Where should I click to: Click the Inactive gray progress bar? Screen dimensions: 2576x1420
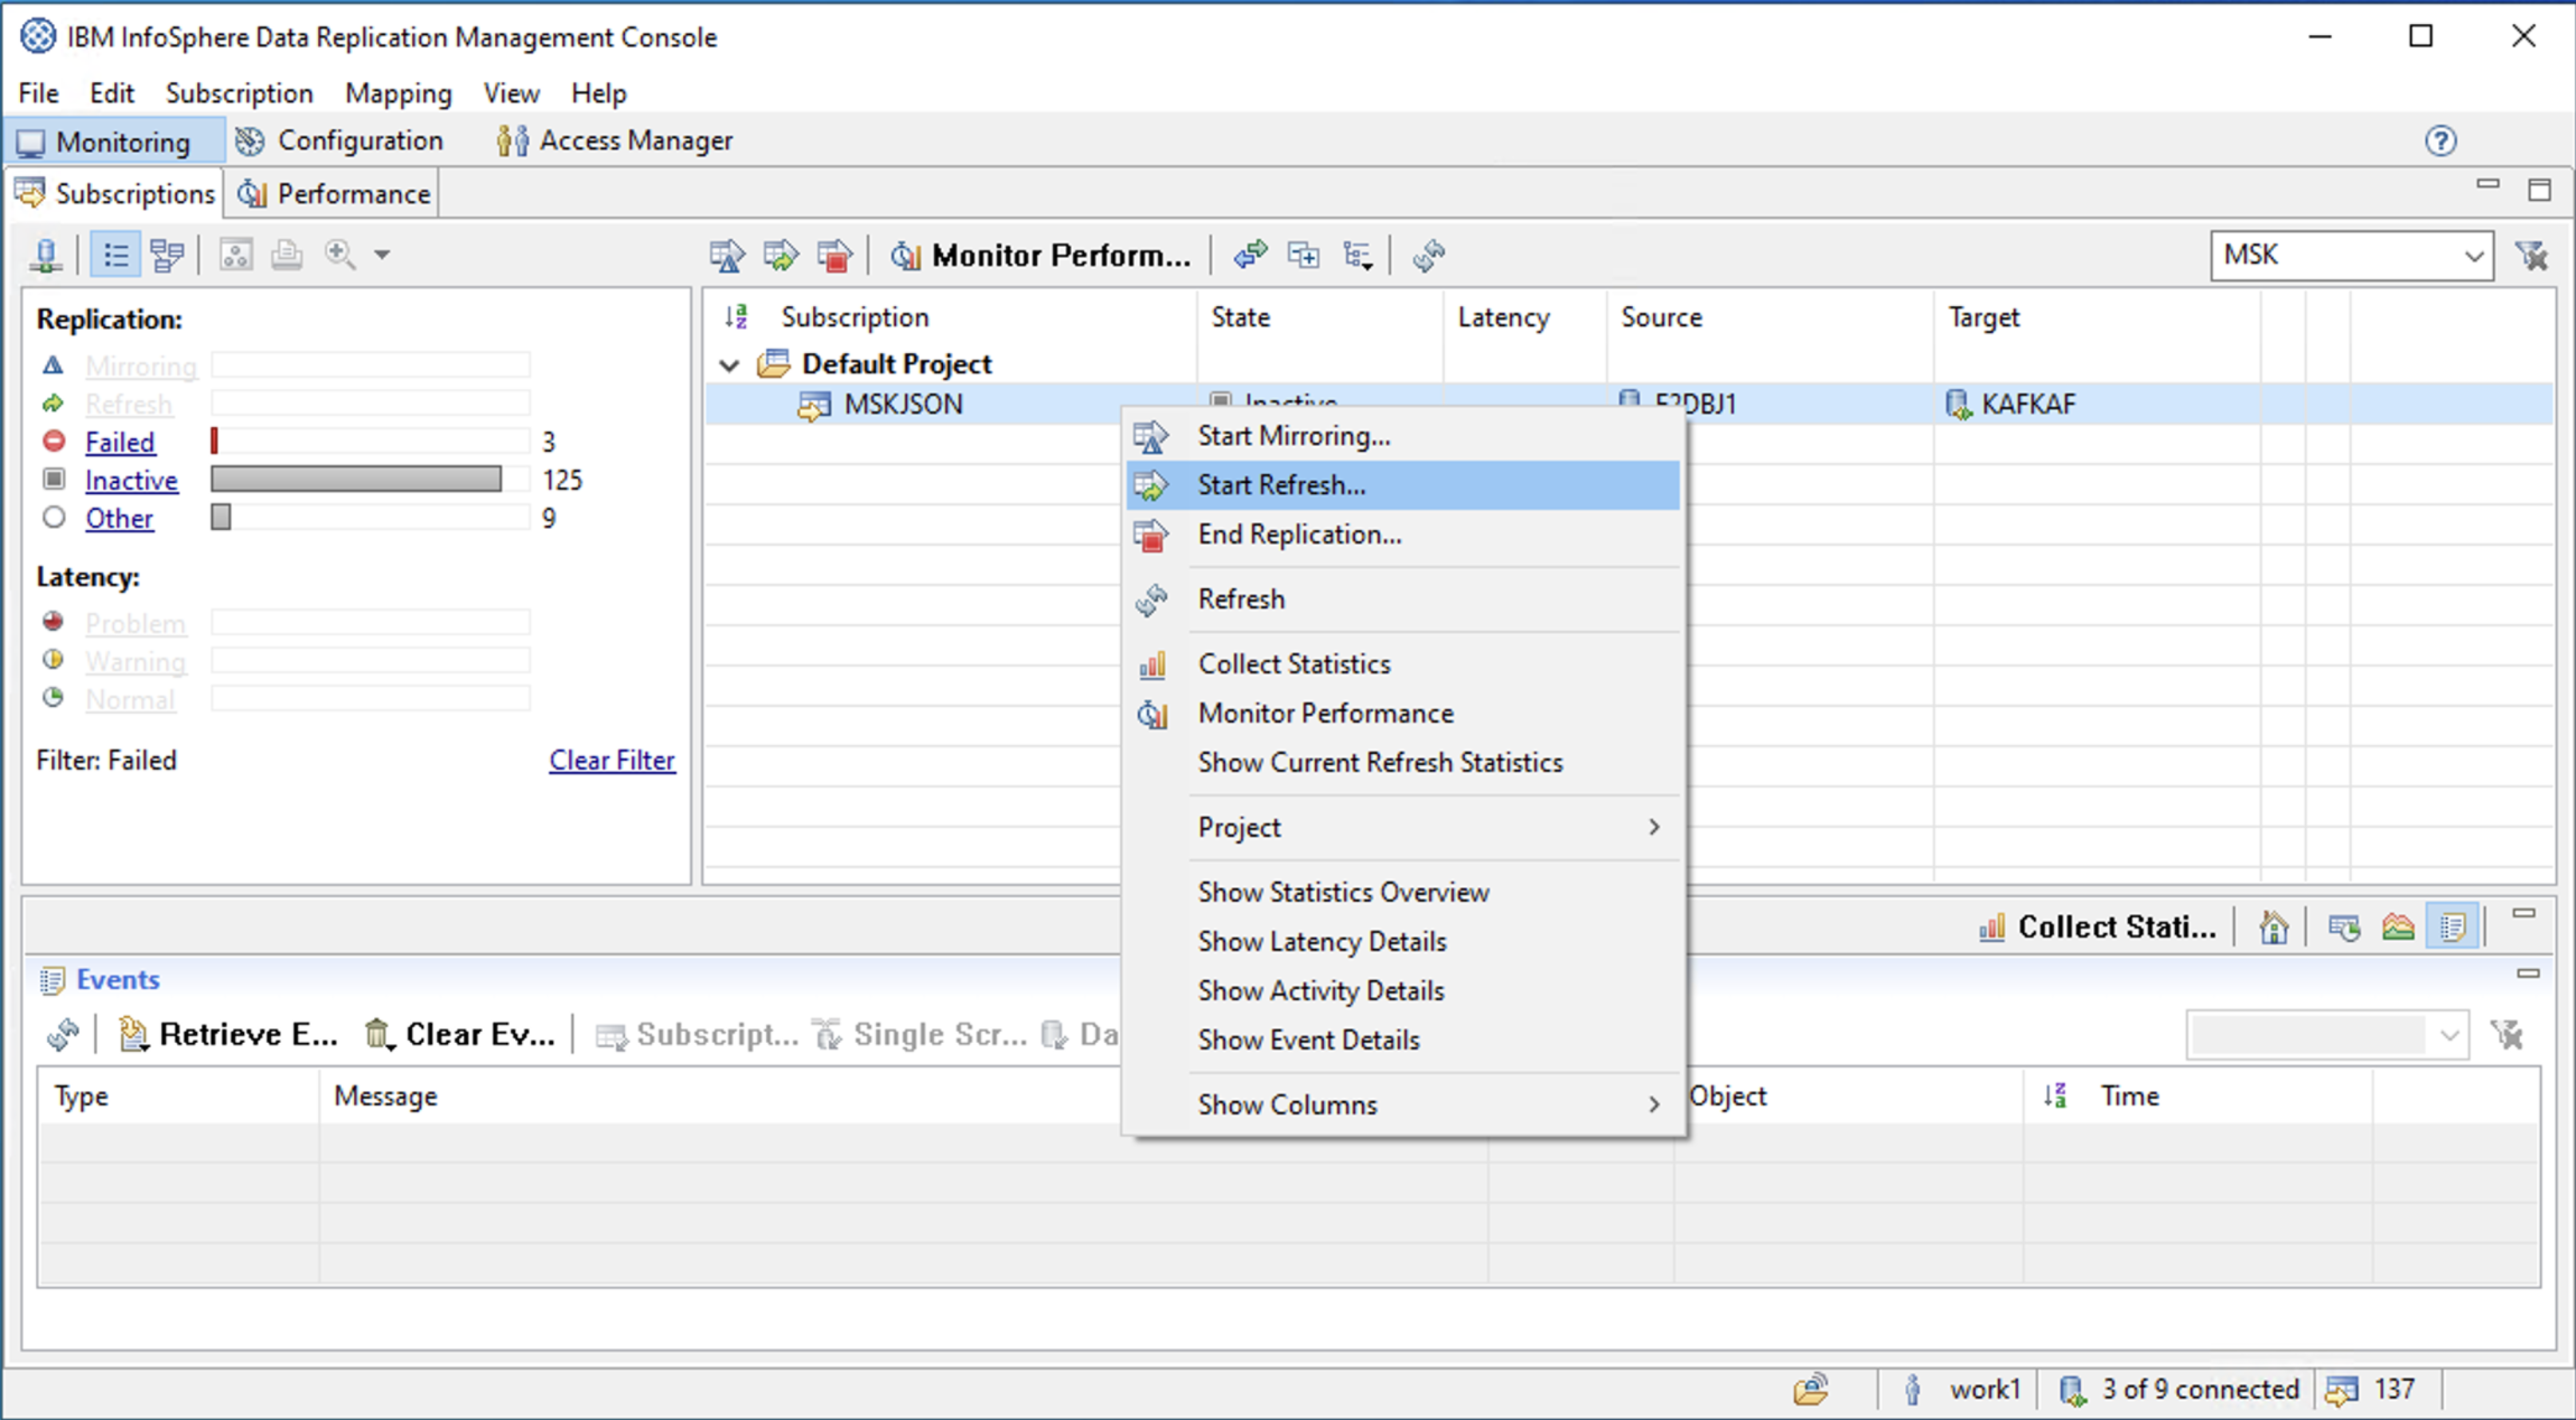tap(356, 480)
